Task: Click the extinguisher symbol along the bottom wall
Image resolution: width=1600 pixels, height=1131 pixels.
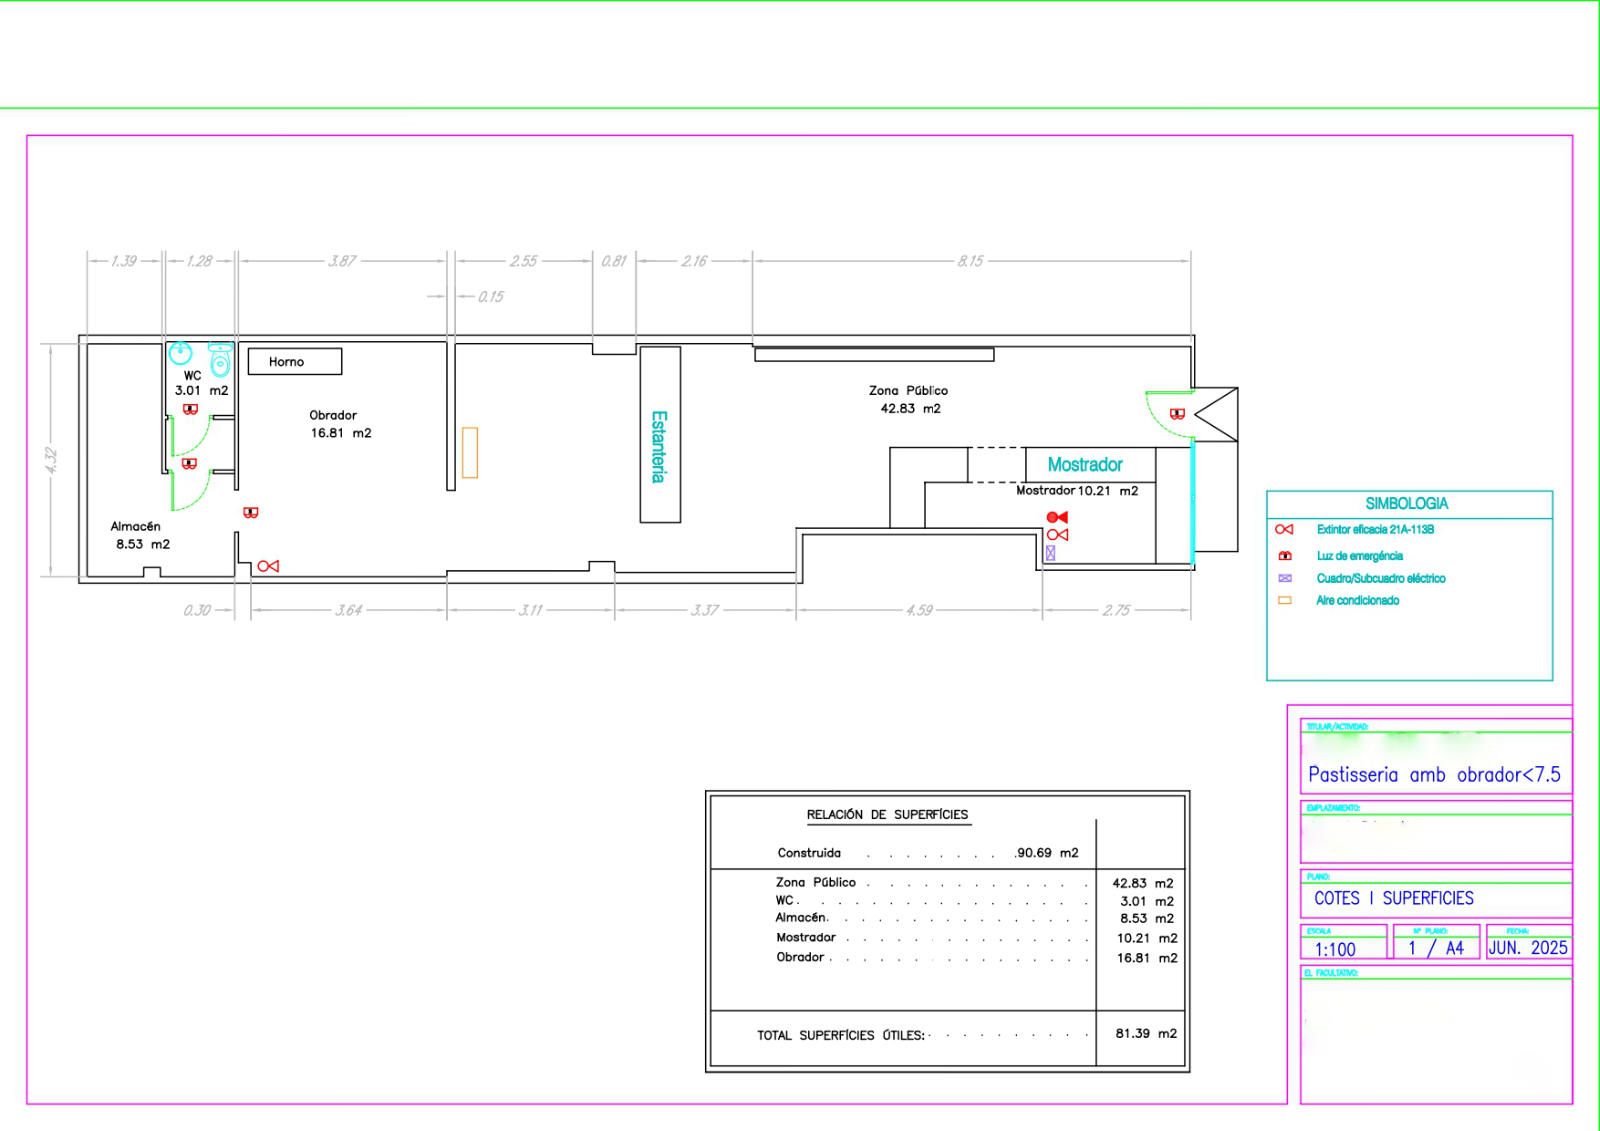Action: (x=268, y=566)
